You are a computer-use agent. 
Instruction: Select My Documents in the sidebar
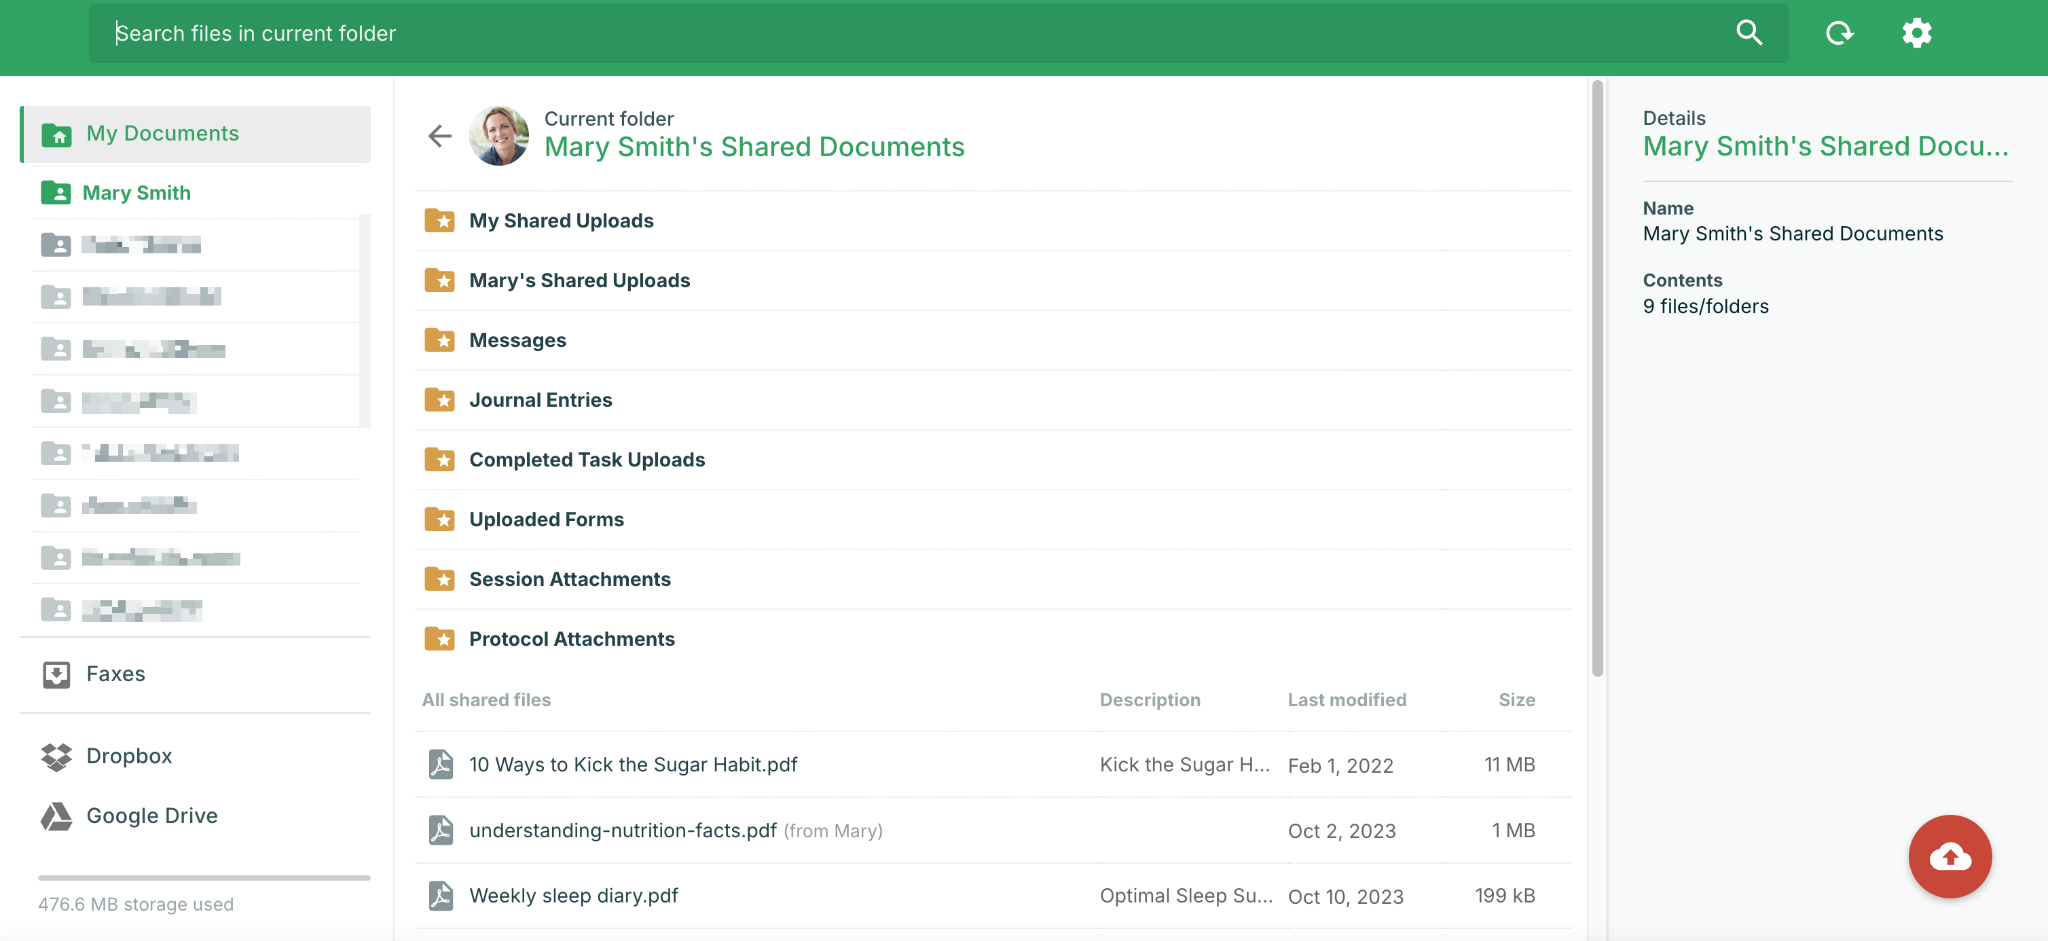coord(162,134)
